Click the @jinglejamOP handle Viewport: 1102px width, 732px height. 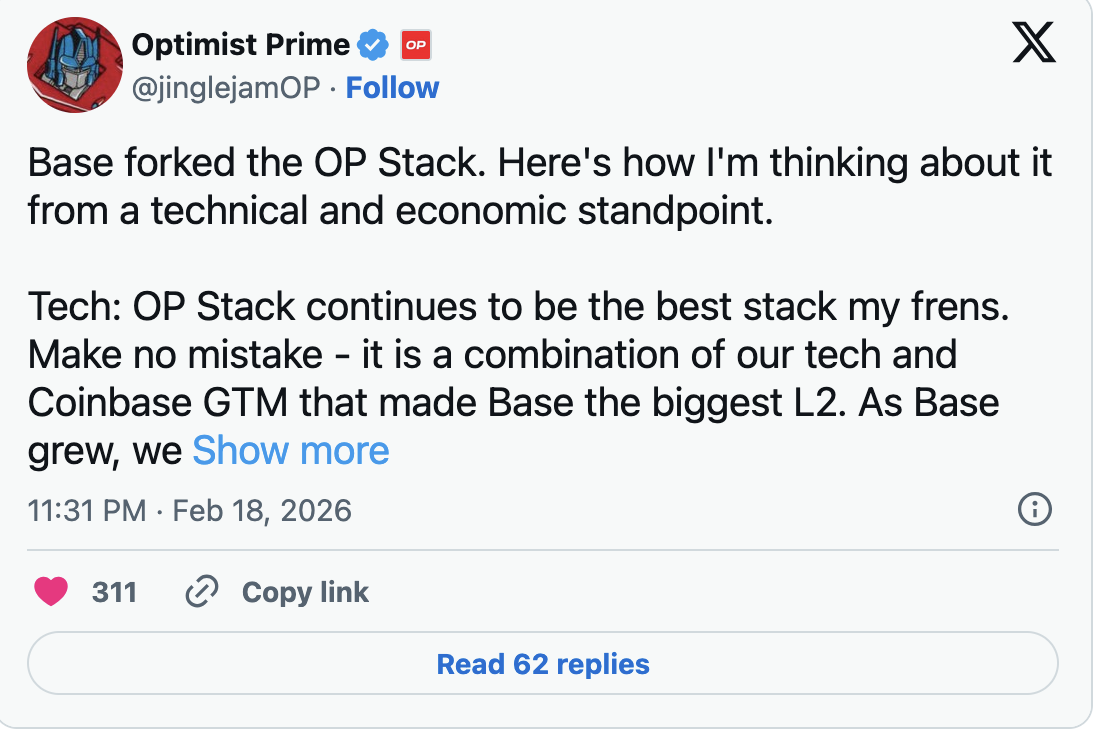226,88
